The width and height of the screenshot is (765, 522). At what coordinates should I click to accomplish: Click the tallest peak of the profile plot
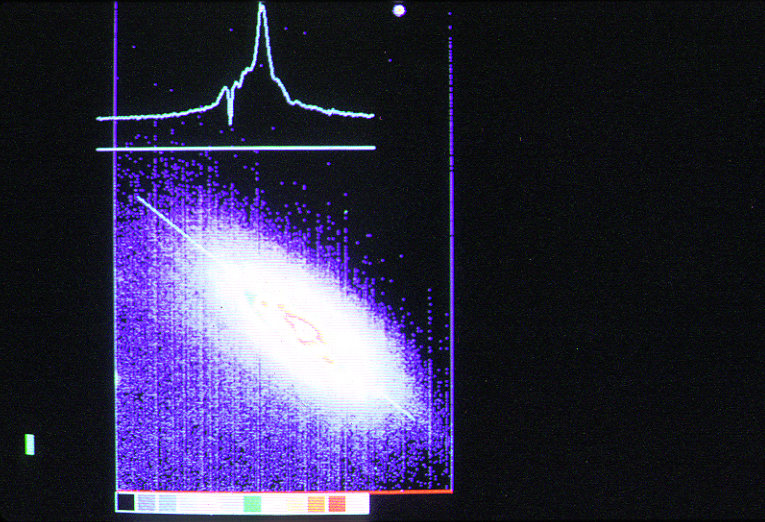point(261,9)
